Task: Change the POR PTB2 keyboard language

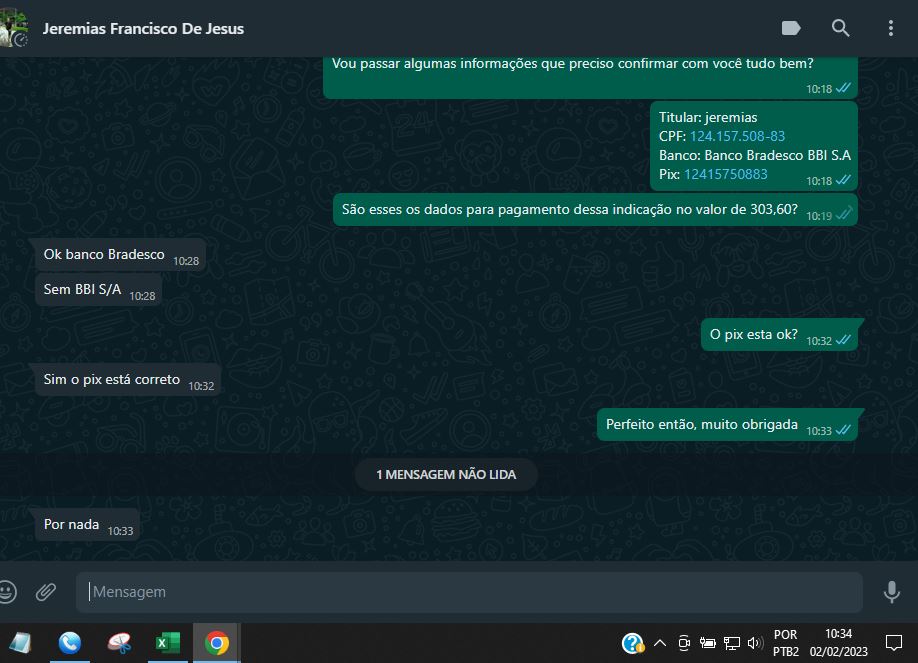Action: pyautogui.click(x=786, y=643)
